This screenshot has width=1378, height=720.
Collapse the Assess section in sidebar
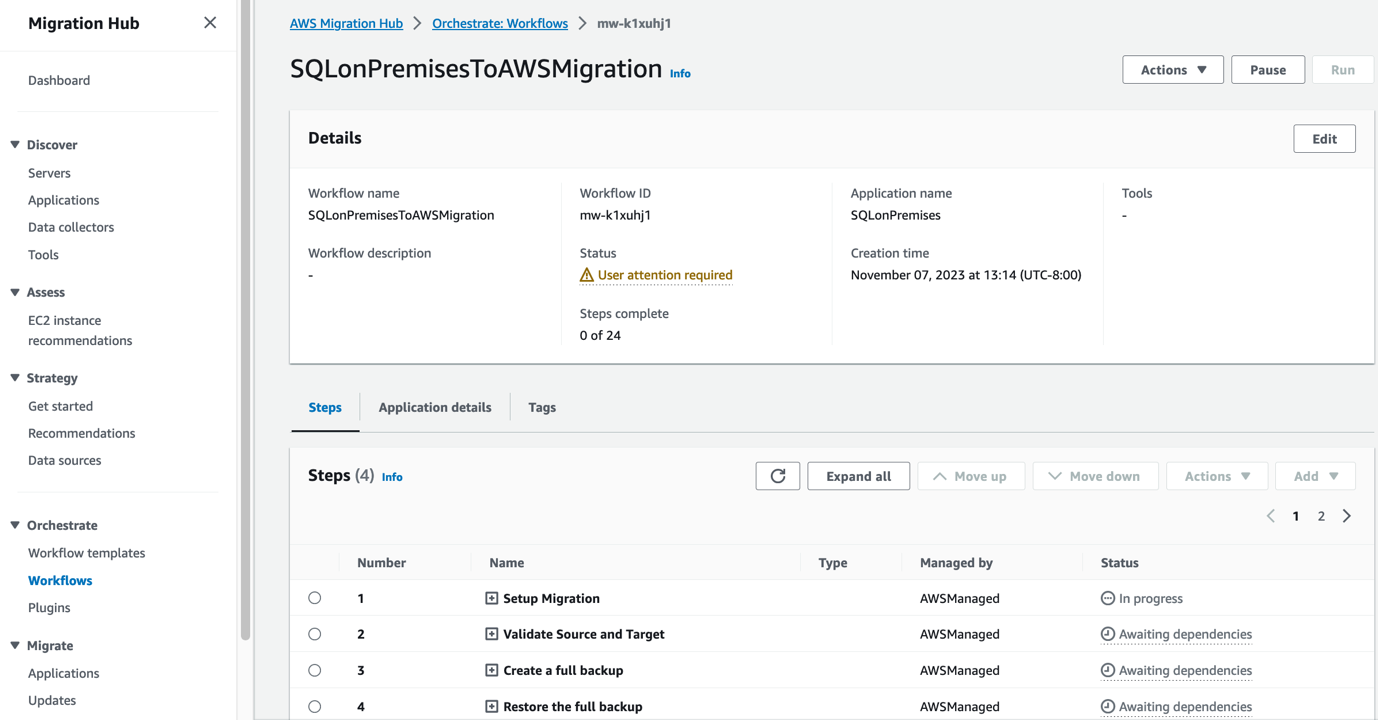pyautogui.click(x=15, y=292)
